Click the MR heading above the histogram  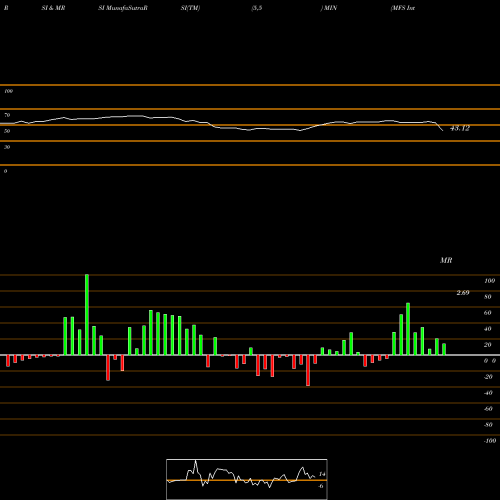[446, 260]
